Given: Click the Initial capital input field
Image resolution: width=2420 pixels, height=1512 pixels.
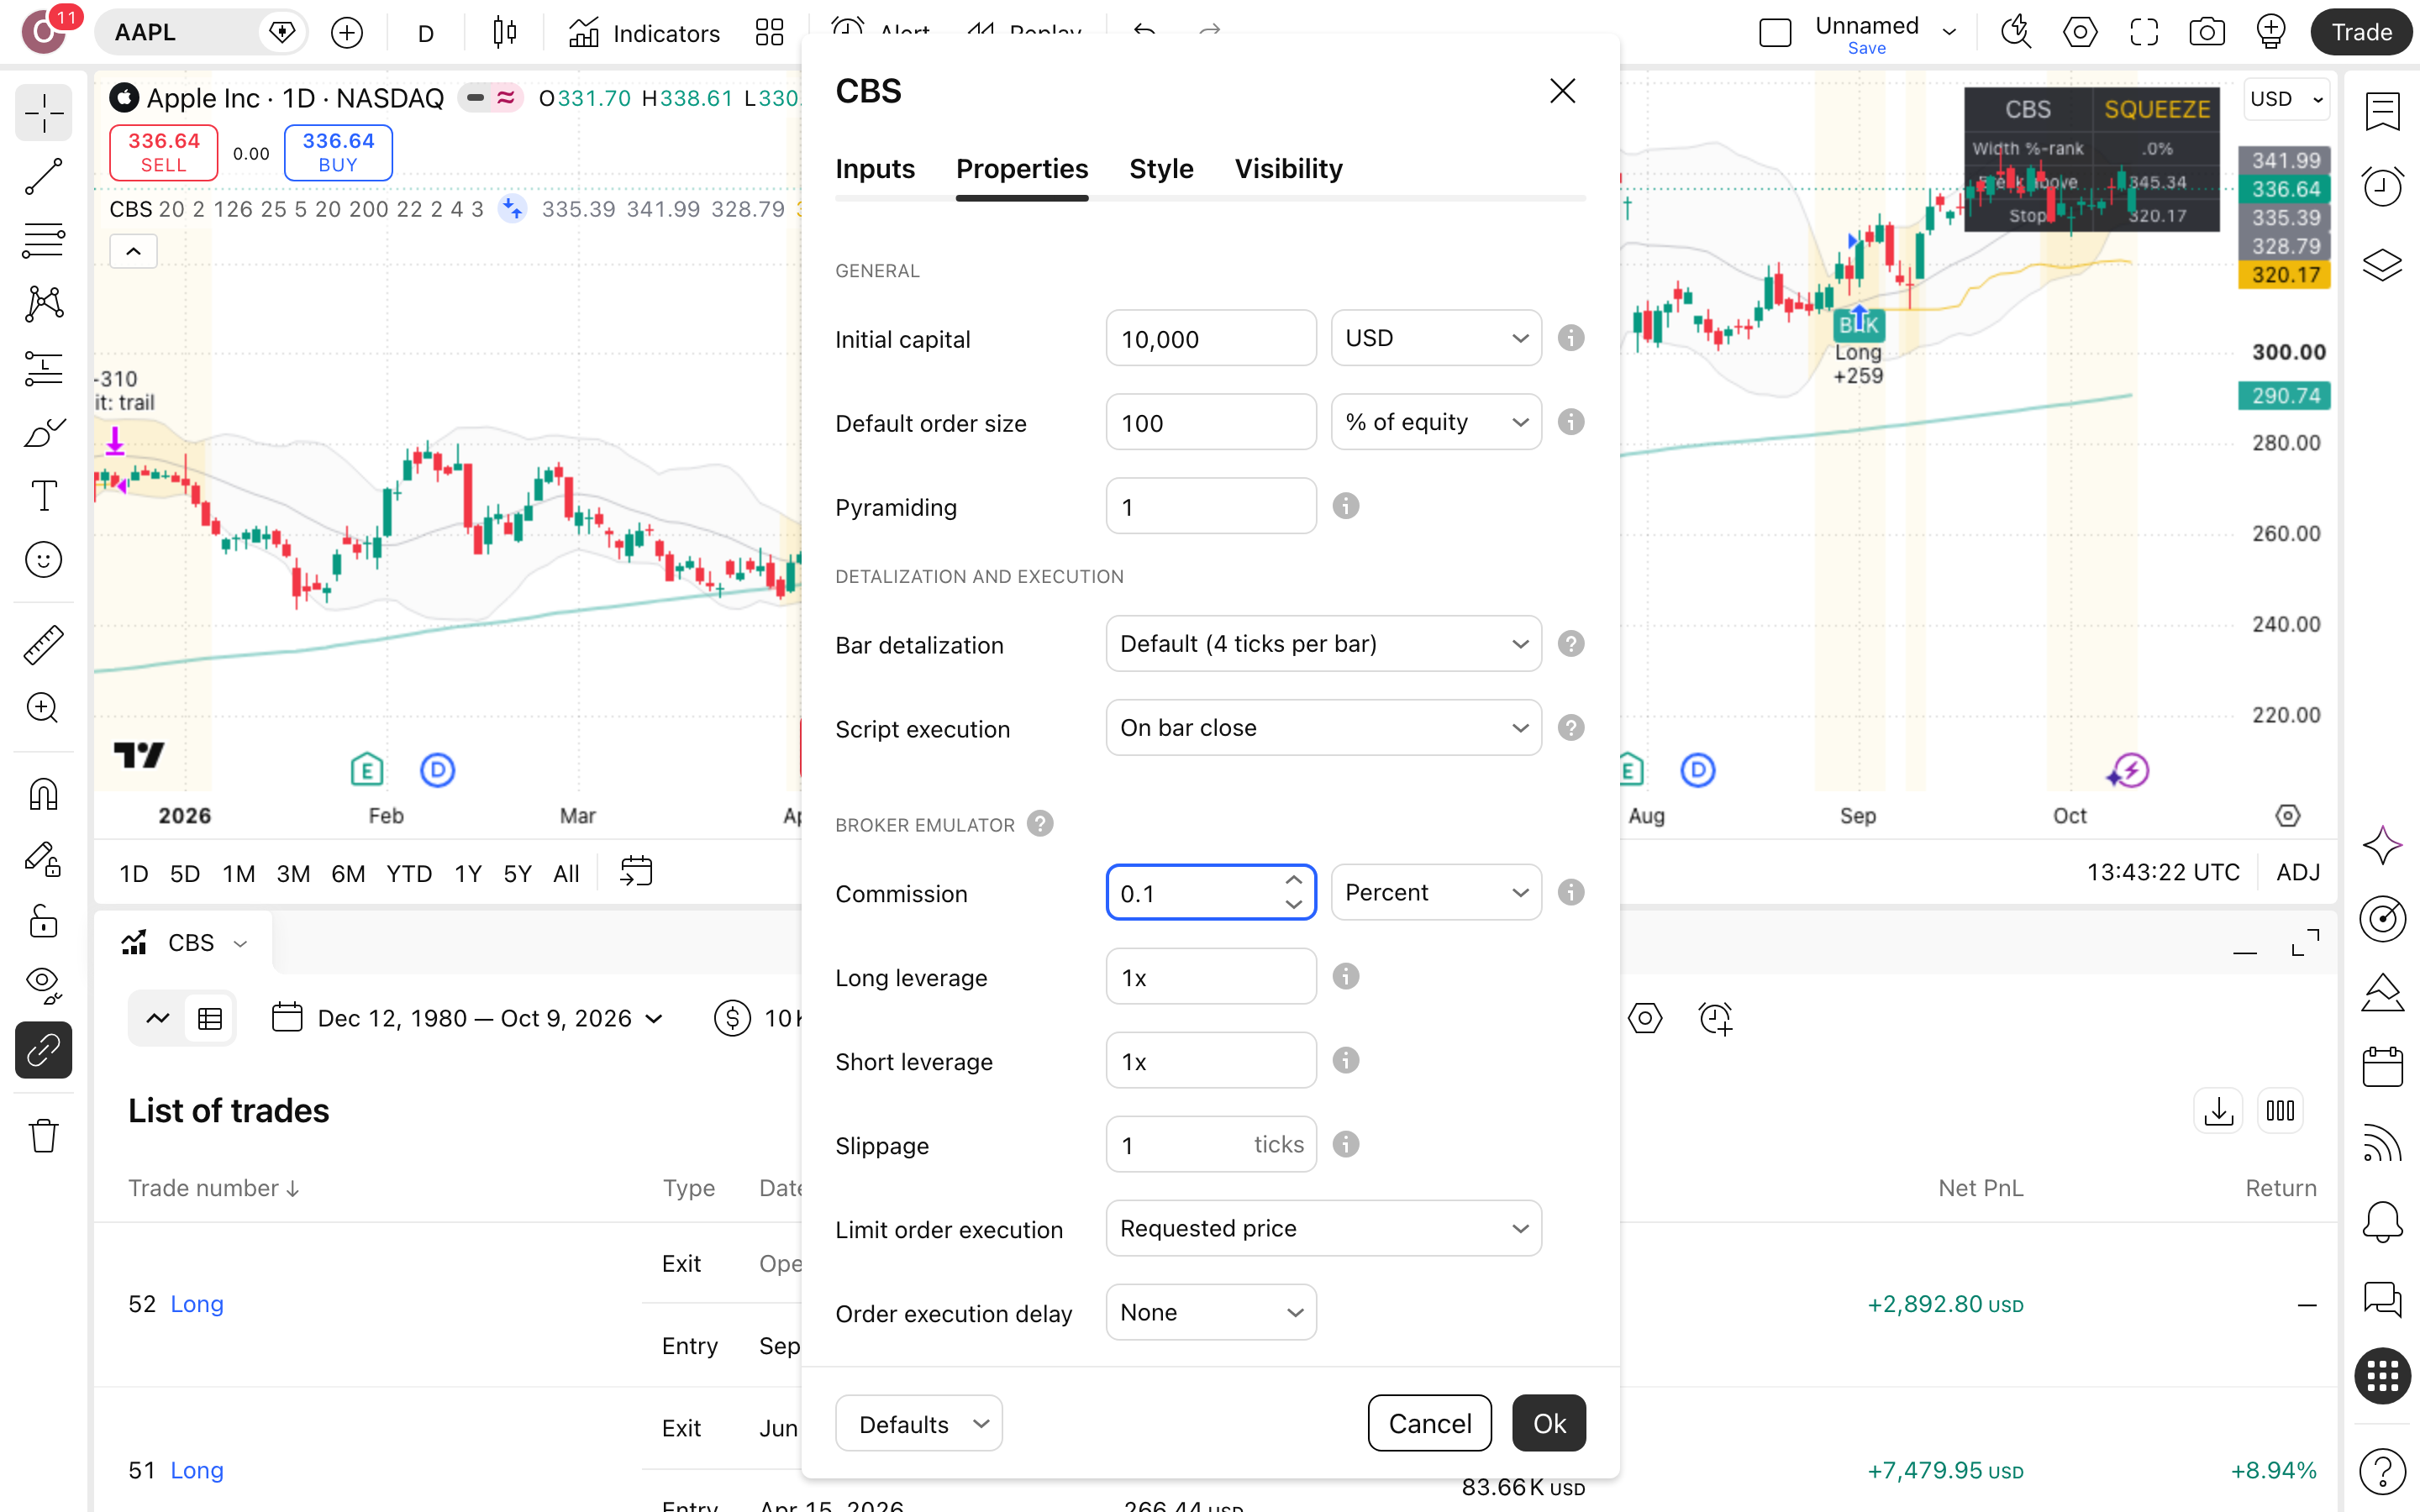Looking at the screenshot, I should [1211, 338].
